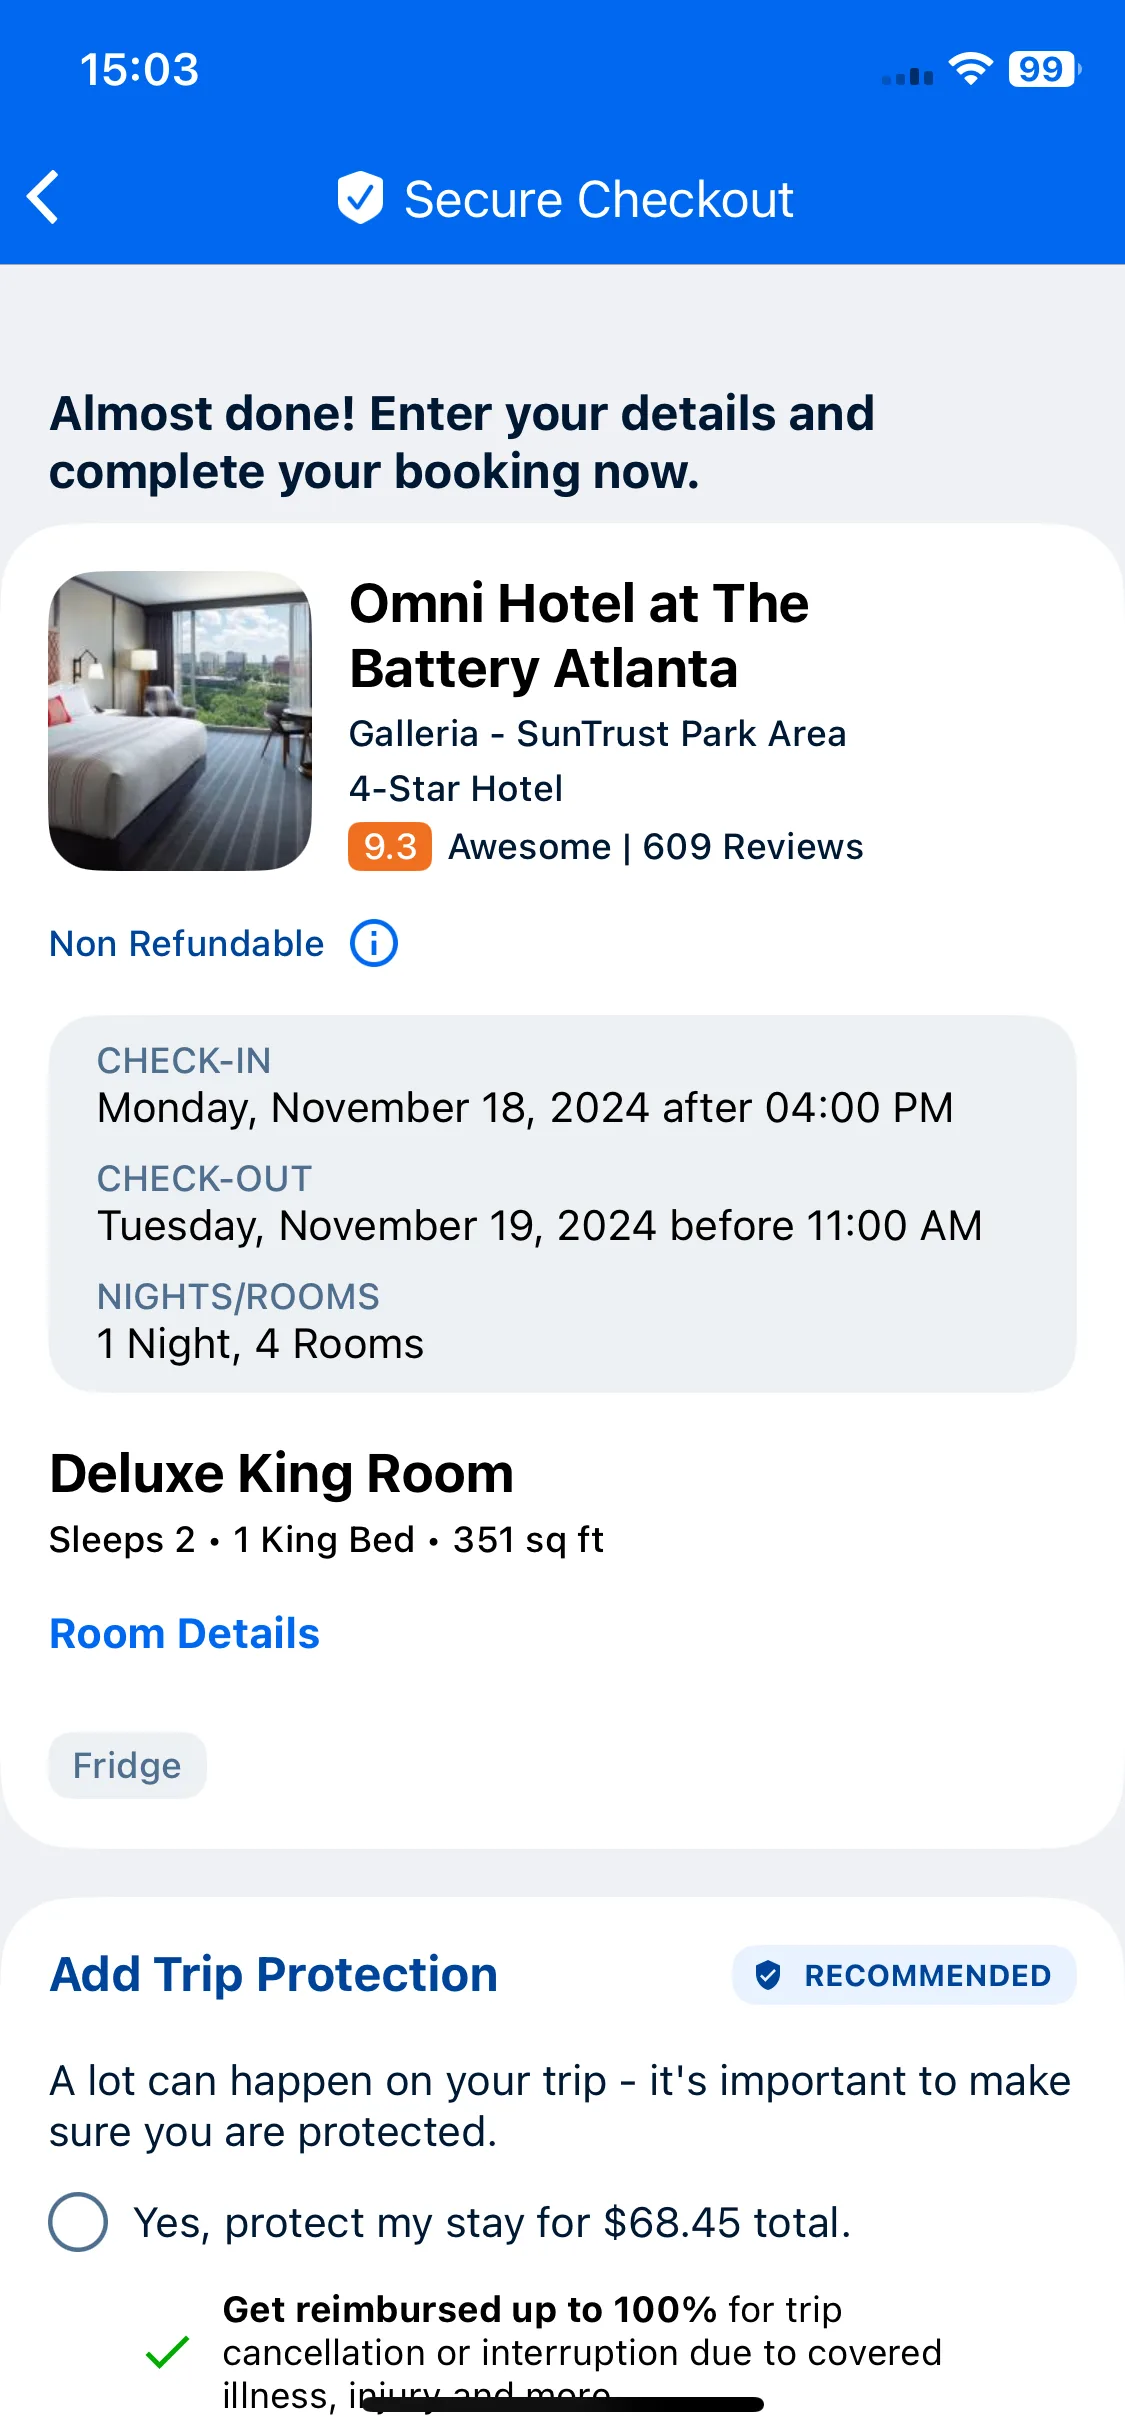
Task: Tap the Omni Hotel at The Battery title
Action: (x=579, y=636)
